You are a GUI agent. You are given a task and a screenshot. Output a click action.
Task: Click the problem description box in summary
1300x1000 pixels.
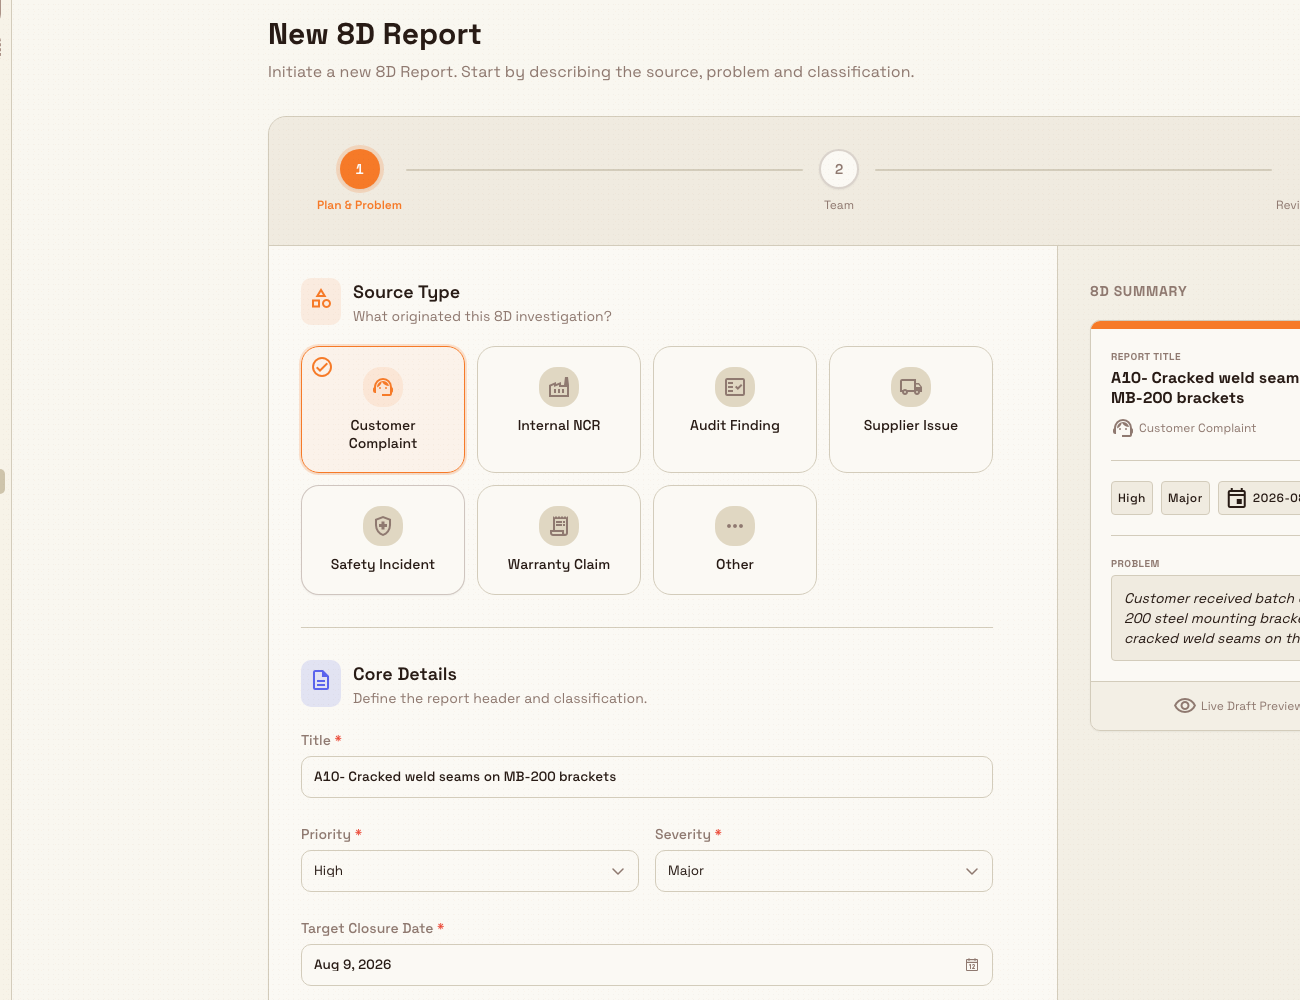[1205, 618]
